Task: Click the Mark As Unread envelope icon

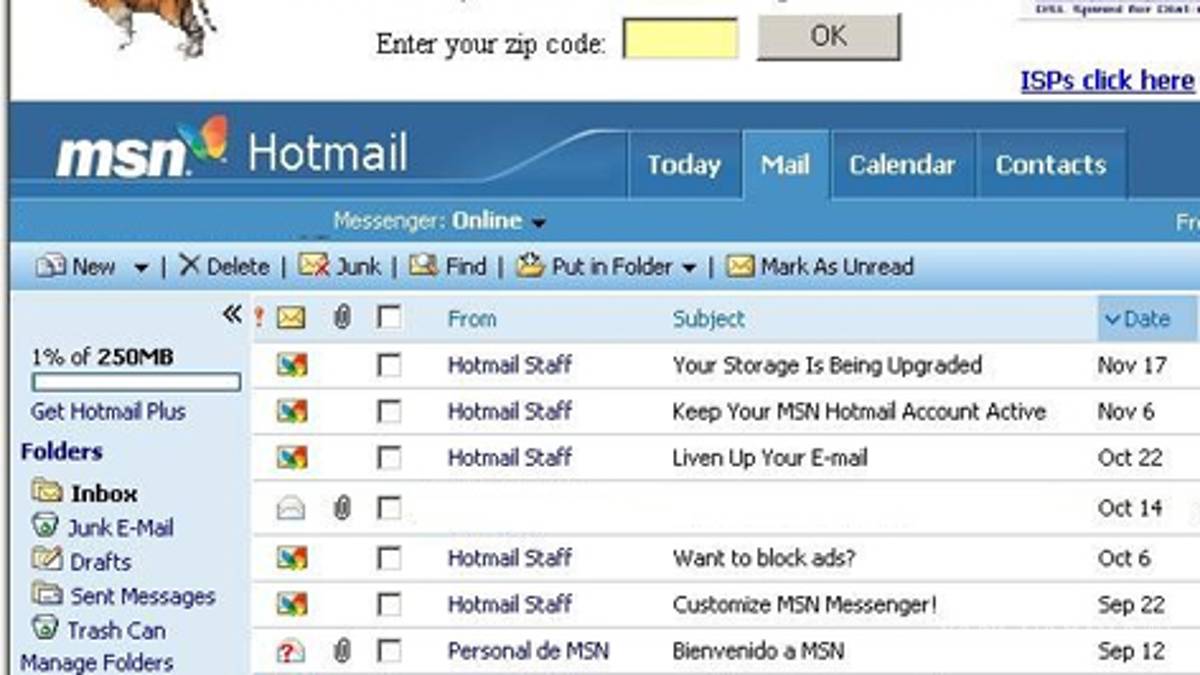Action: pos(740,266)
